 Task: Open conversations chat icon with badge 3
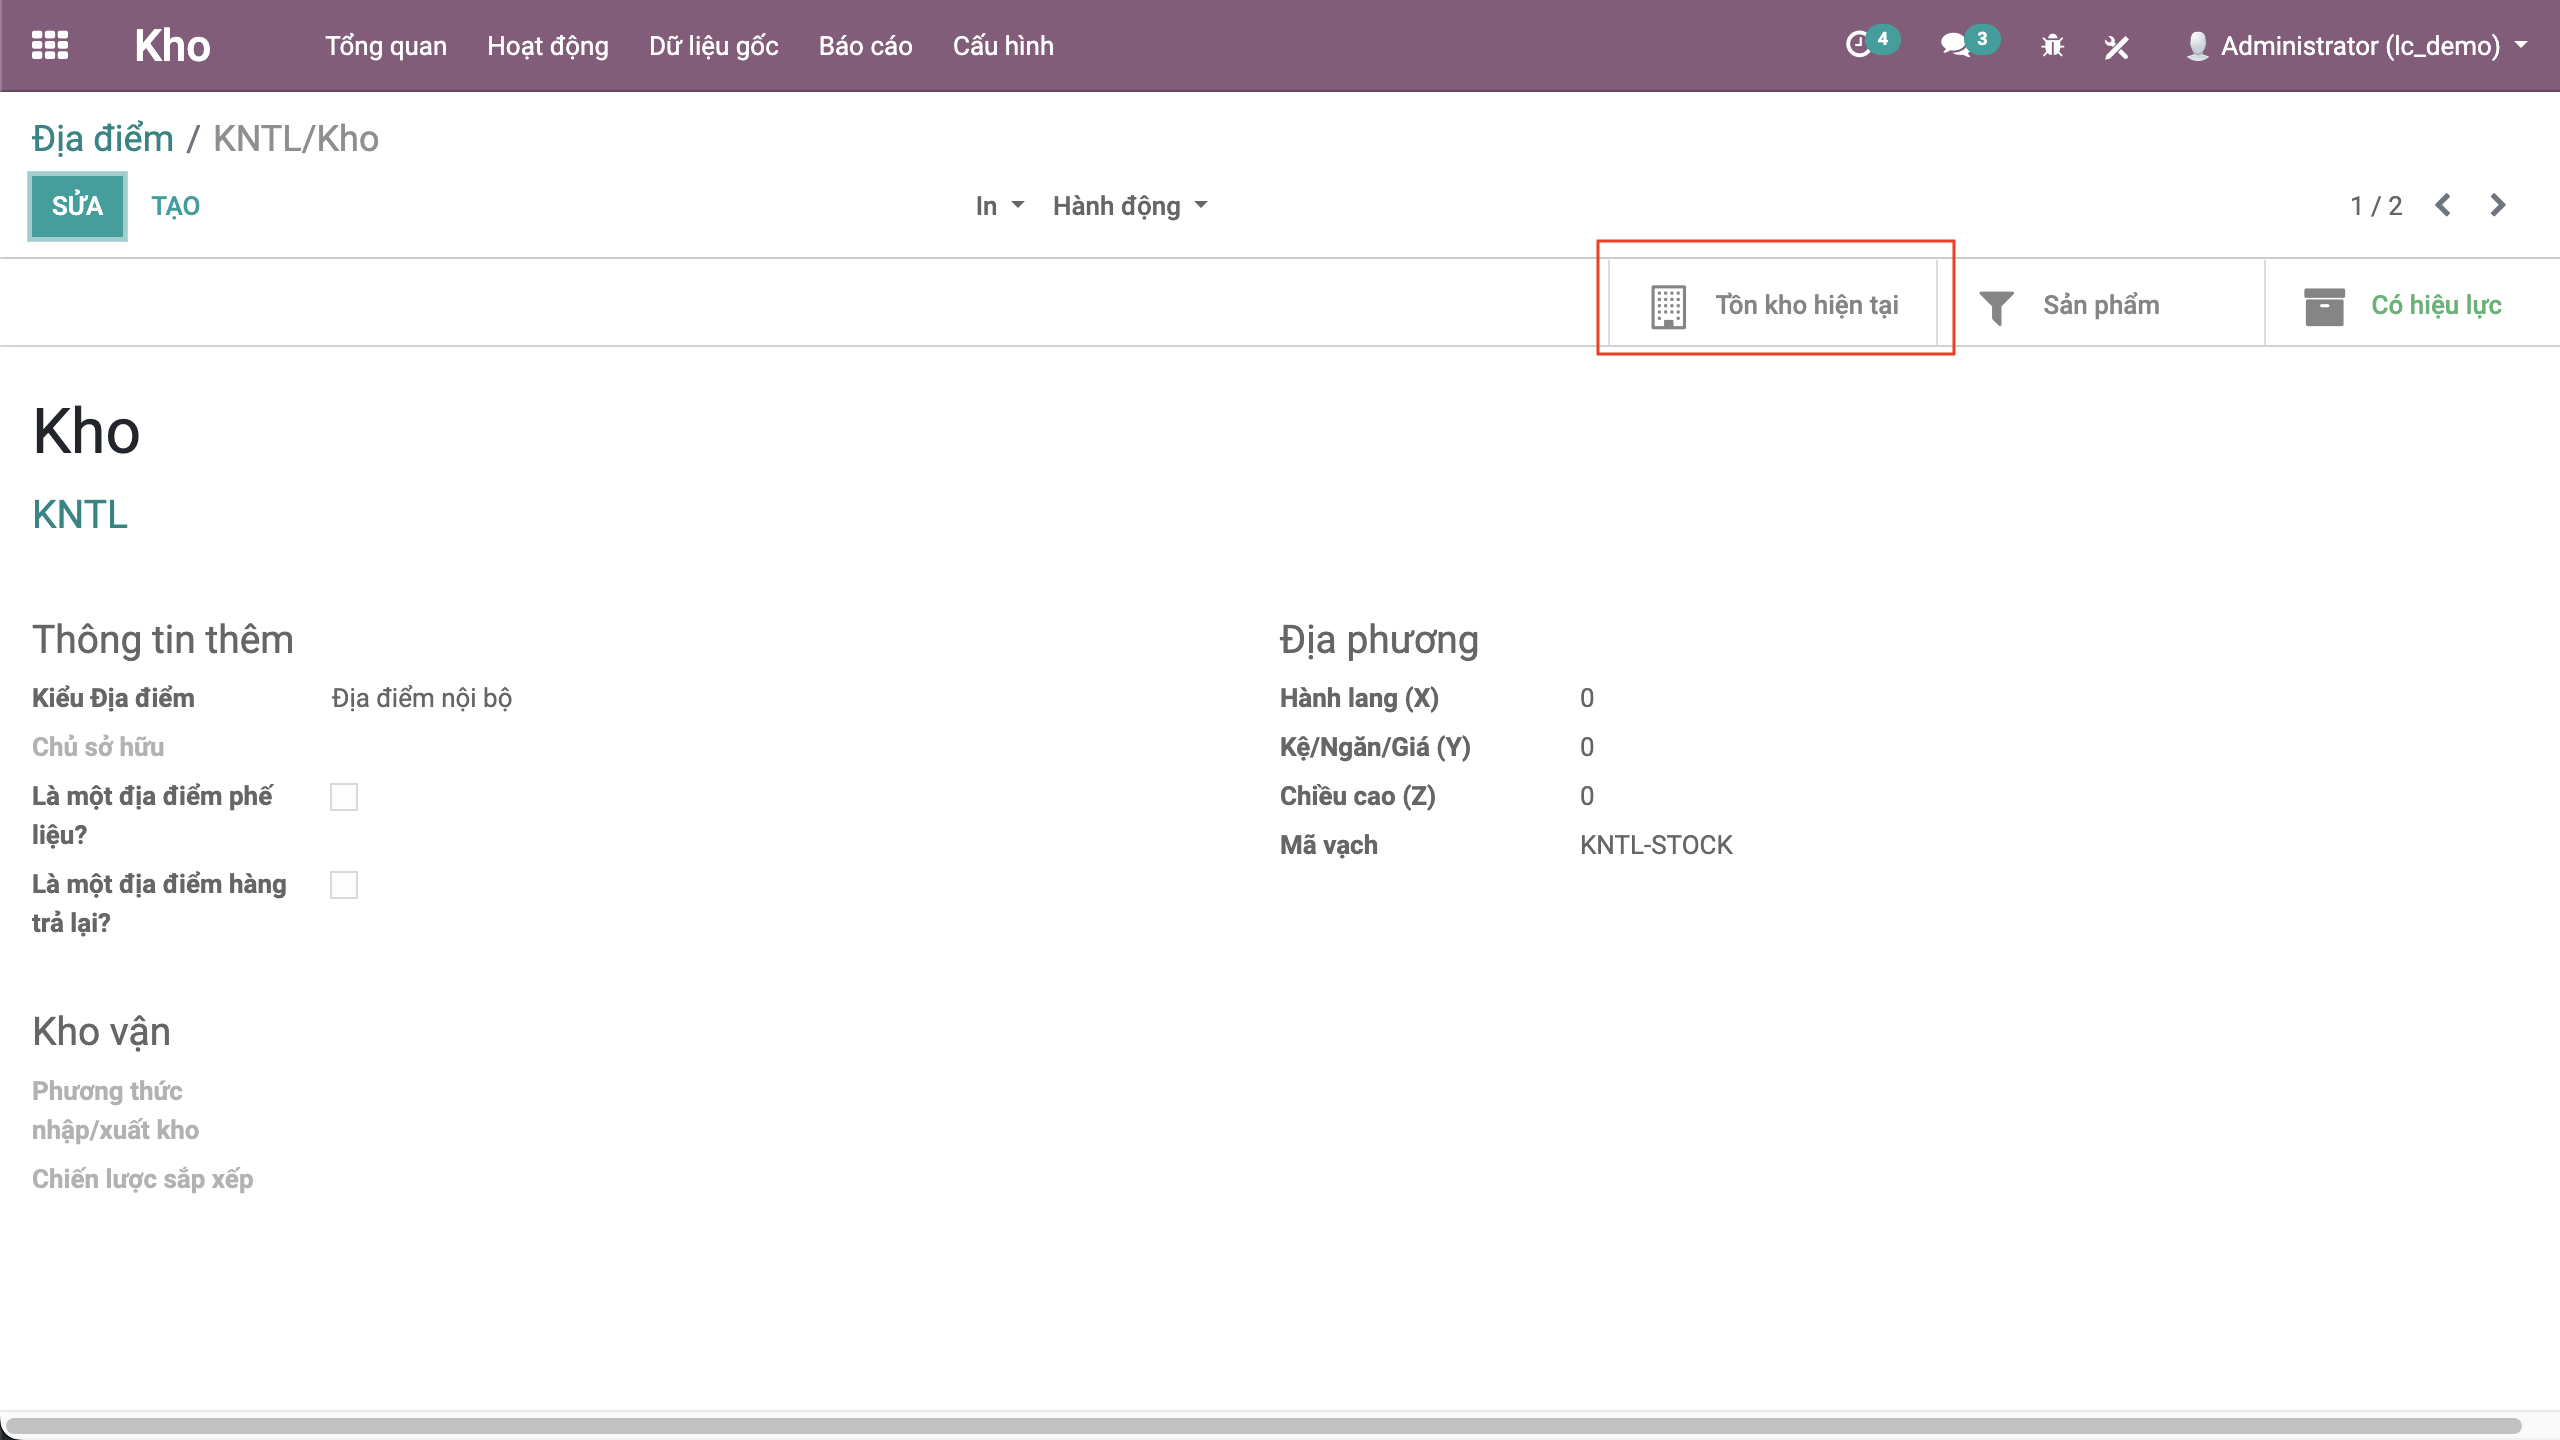pyautogui.click(x=1954, y=45)
